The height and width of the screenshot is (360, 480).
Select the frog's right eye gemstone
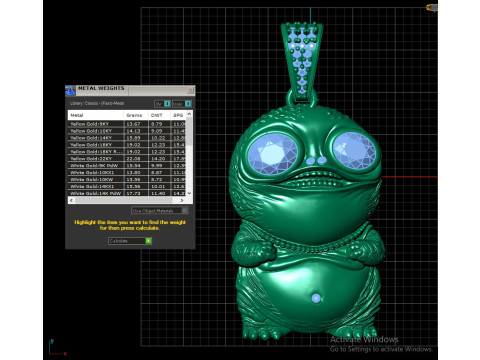point(354,150)
